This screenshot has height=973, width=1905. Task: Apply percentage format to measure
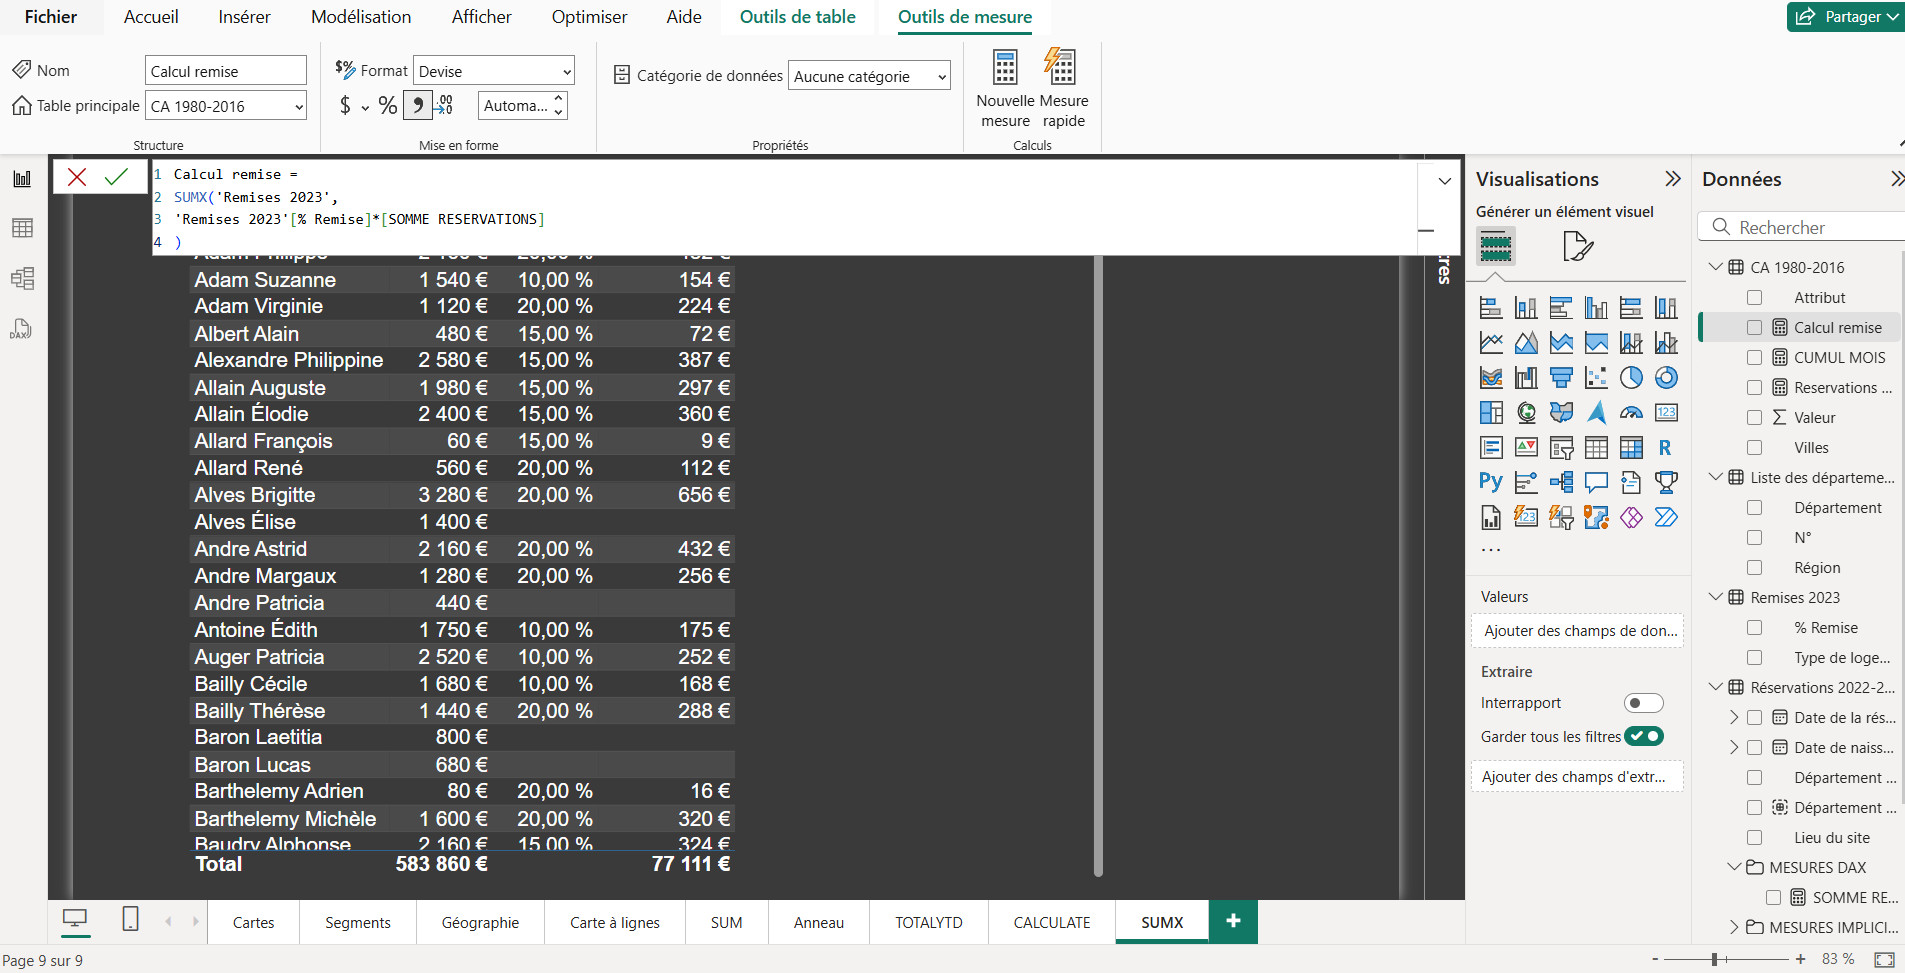point(388,105)
